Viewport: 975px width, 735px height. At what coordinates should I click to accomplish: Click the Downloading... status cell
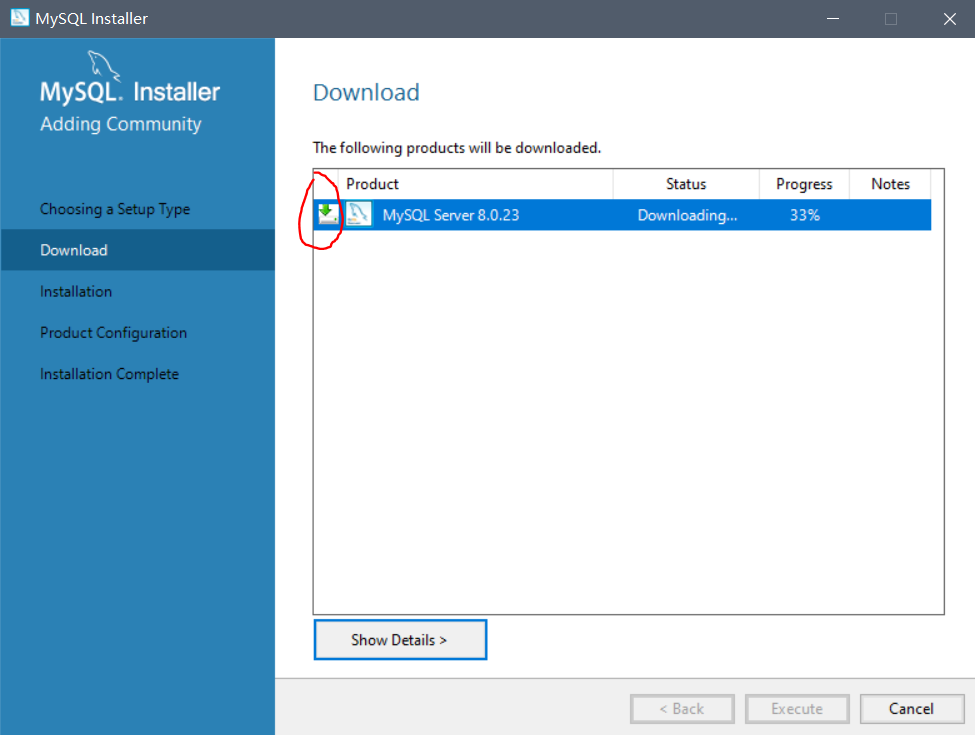click(x=687, y=215)
